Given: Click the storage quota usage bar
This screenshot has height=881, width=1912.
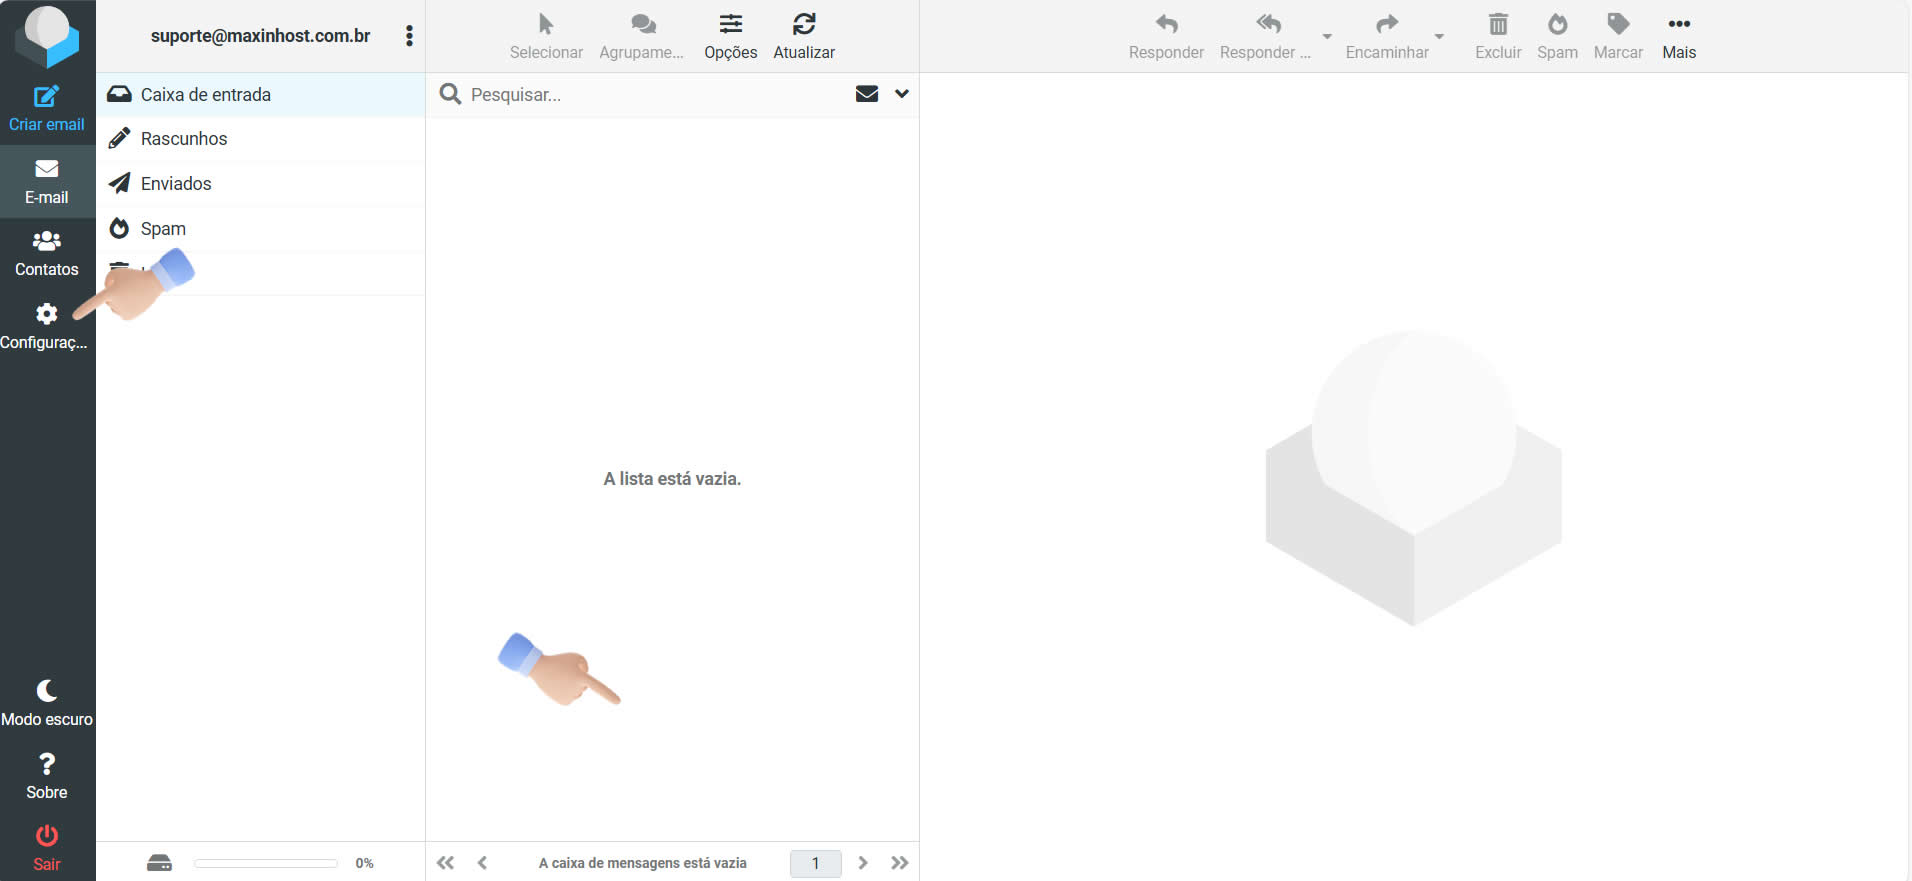Looking at the screenshot, I should click(266, 863).
